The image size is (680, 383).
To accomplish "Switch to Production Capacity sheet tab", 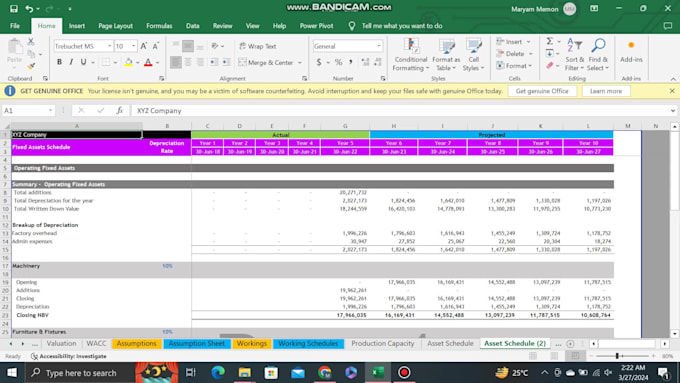I will (382, 343).
